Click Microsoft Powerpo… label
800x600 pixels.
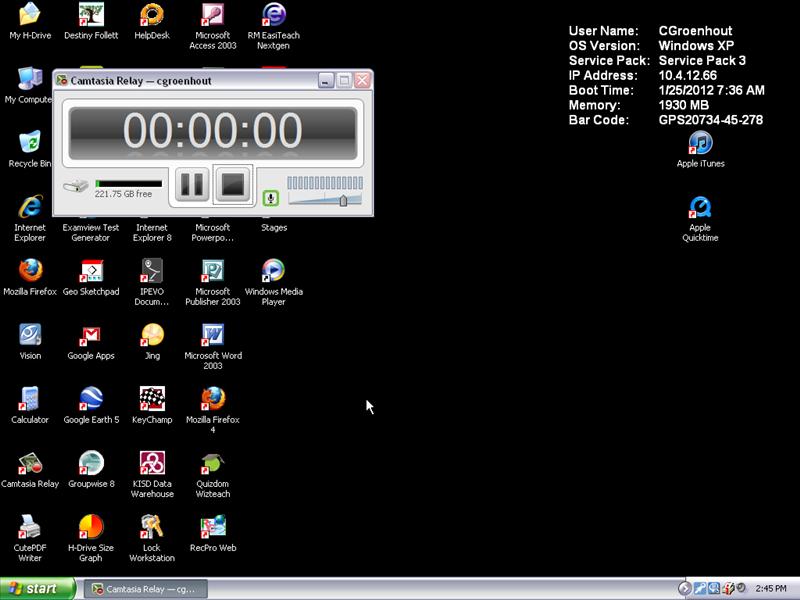213,233
